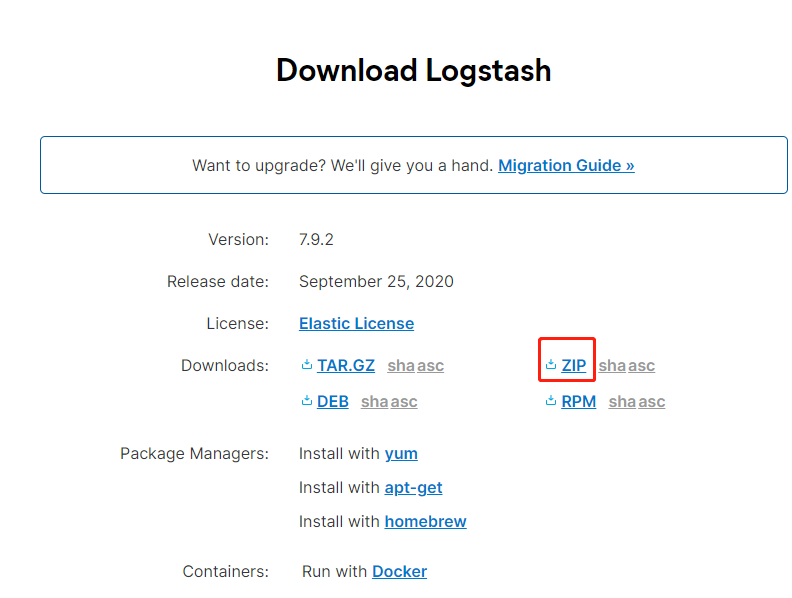Screen dimensions: 792x598
Task: Open the sha link for DEB
Action: point(375,402)
